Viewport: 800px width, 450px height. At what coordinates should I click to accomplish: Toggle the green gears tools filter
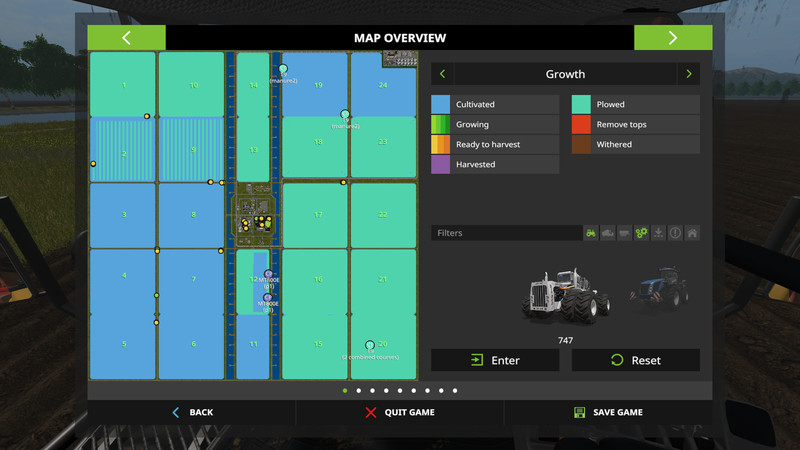click(x=642, y=233)
